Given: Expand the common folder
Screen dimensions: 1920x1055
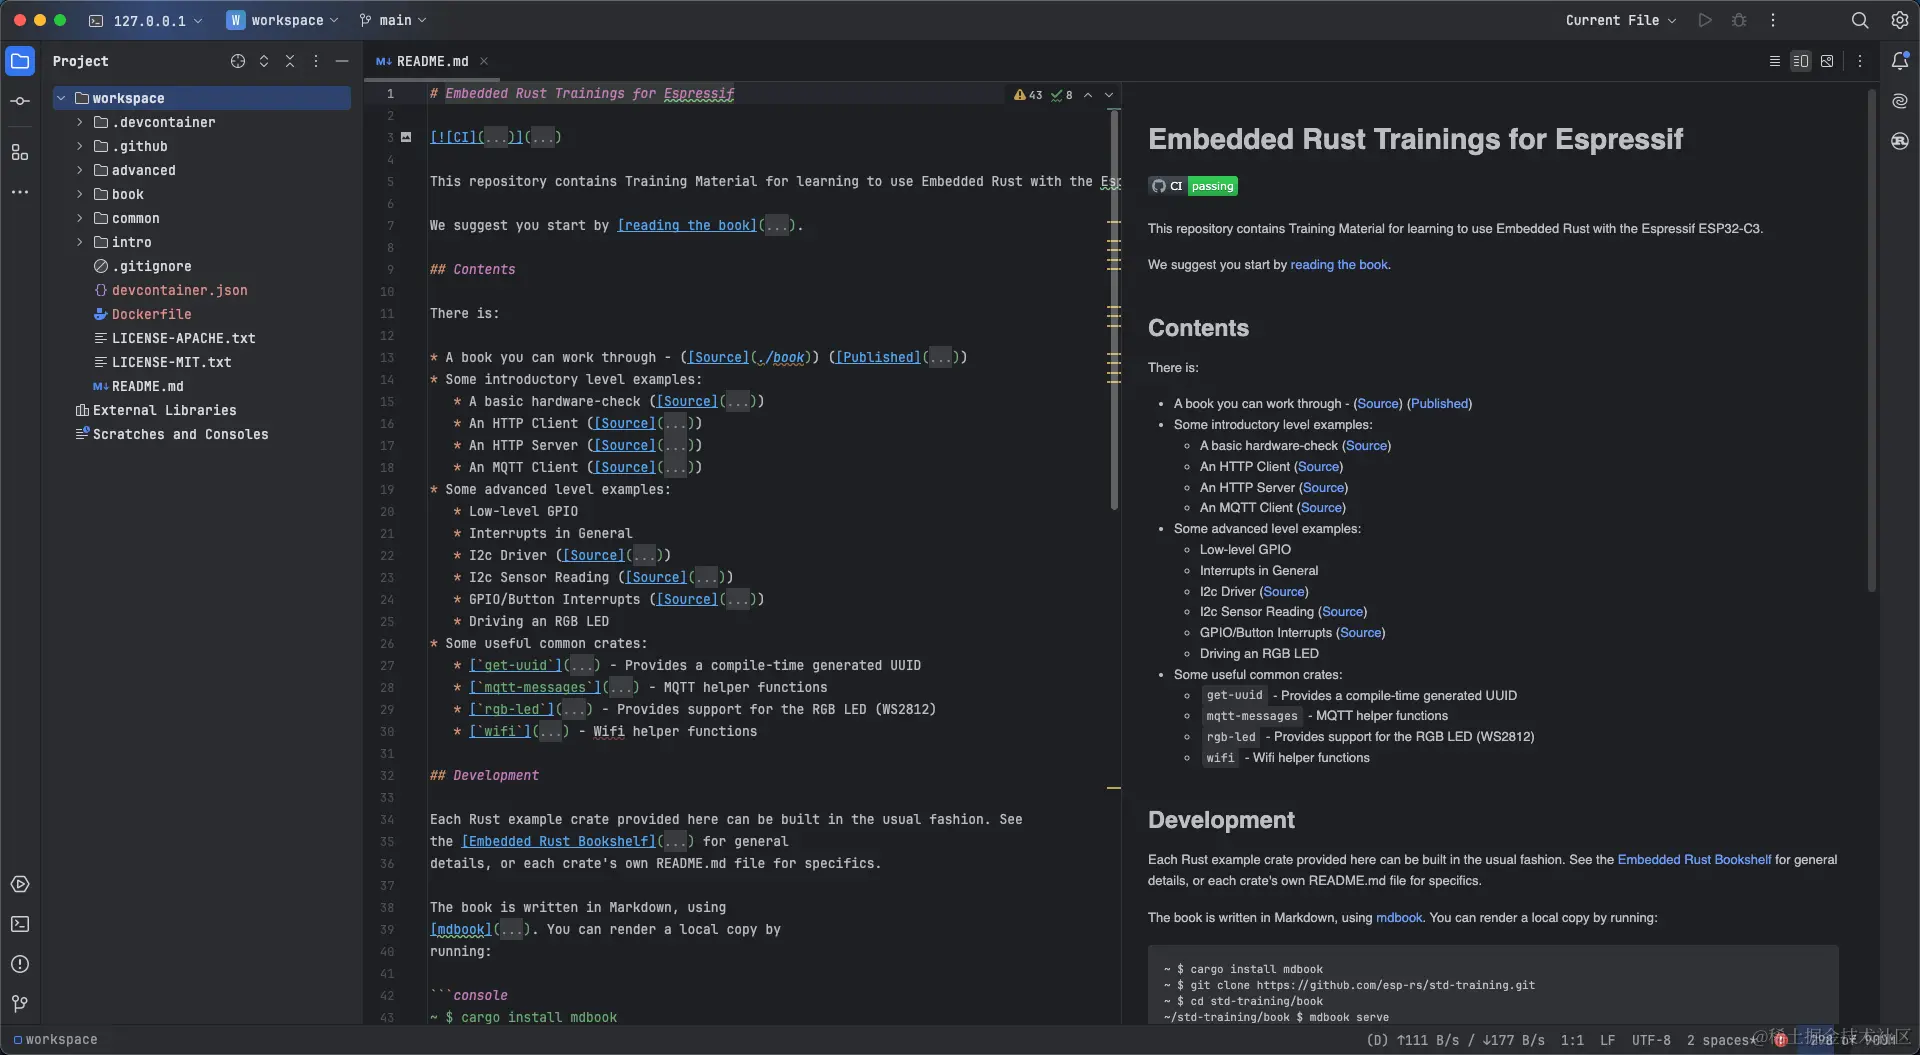Looking at the screenshot, I should coord(80,218).
